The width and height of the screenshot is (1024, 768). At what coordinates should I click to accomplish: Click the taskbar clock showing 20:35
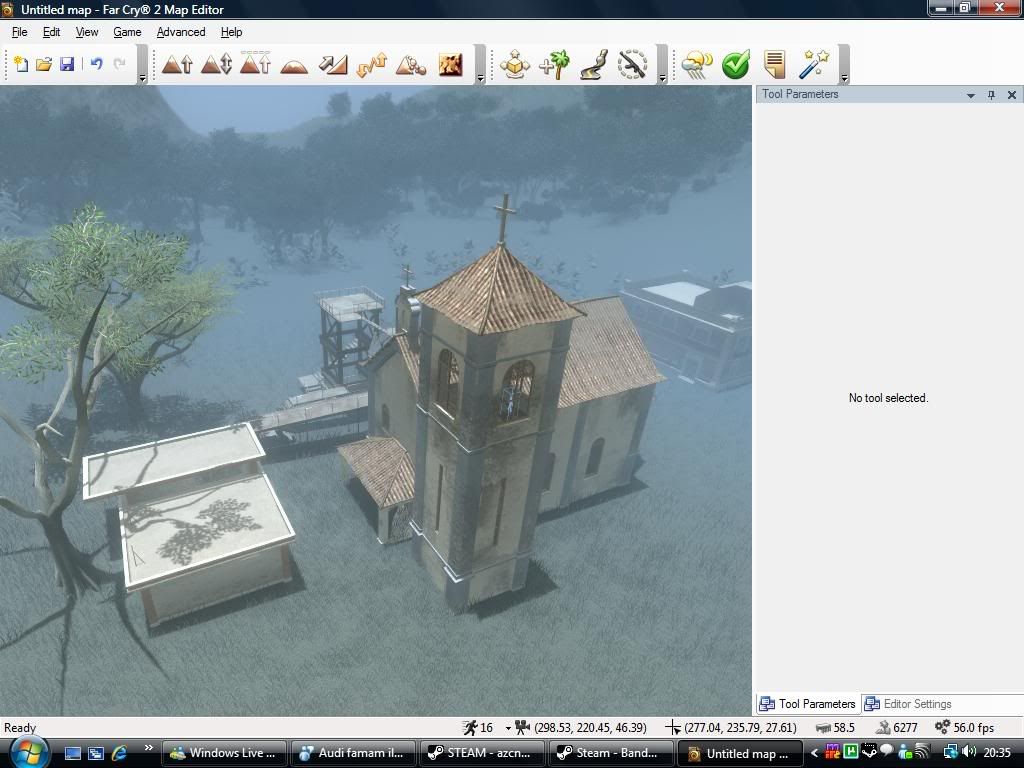[x=997, y=753]
